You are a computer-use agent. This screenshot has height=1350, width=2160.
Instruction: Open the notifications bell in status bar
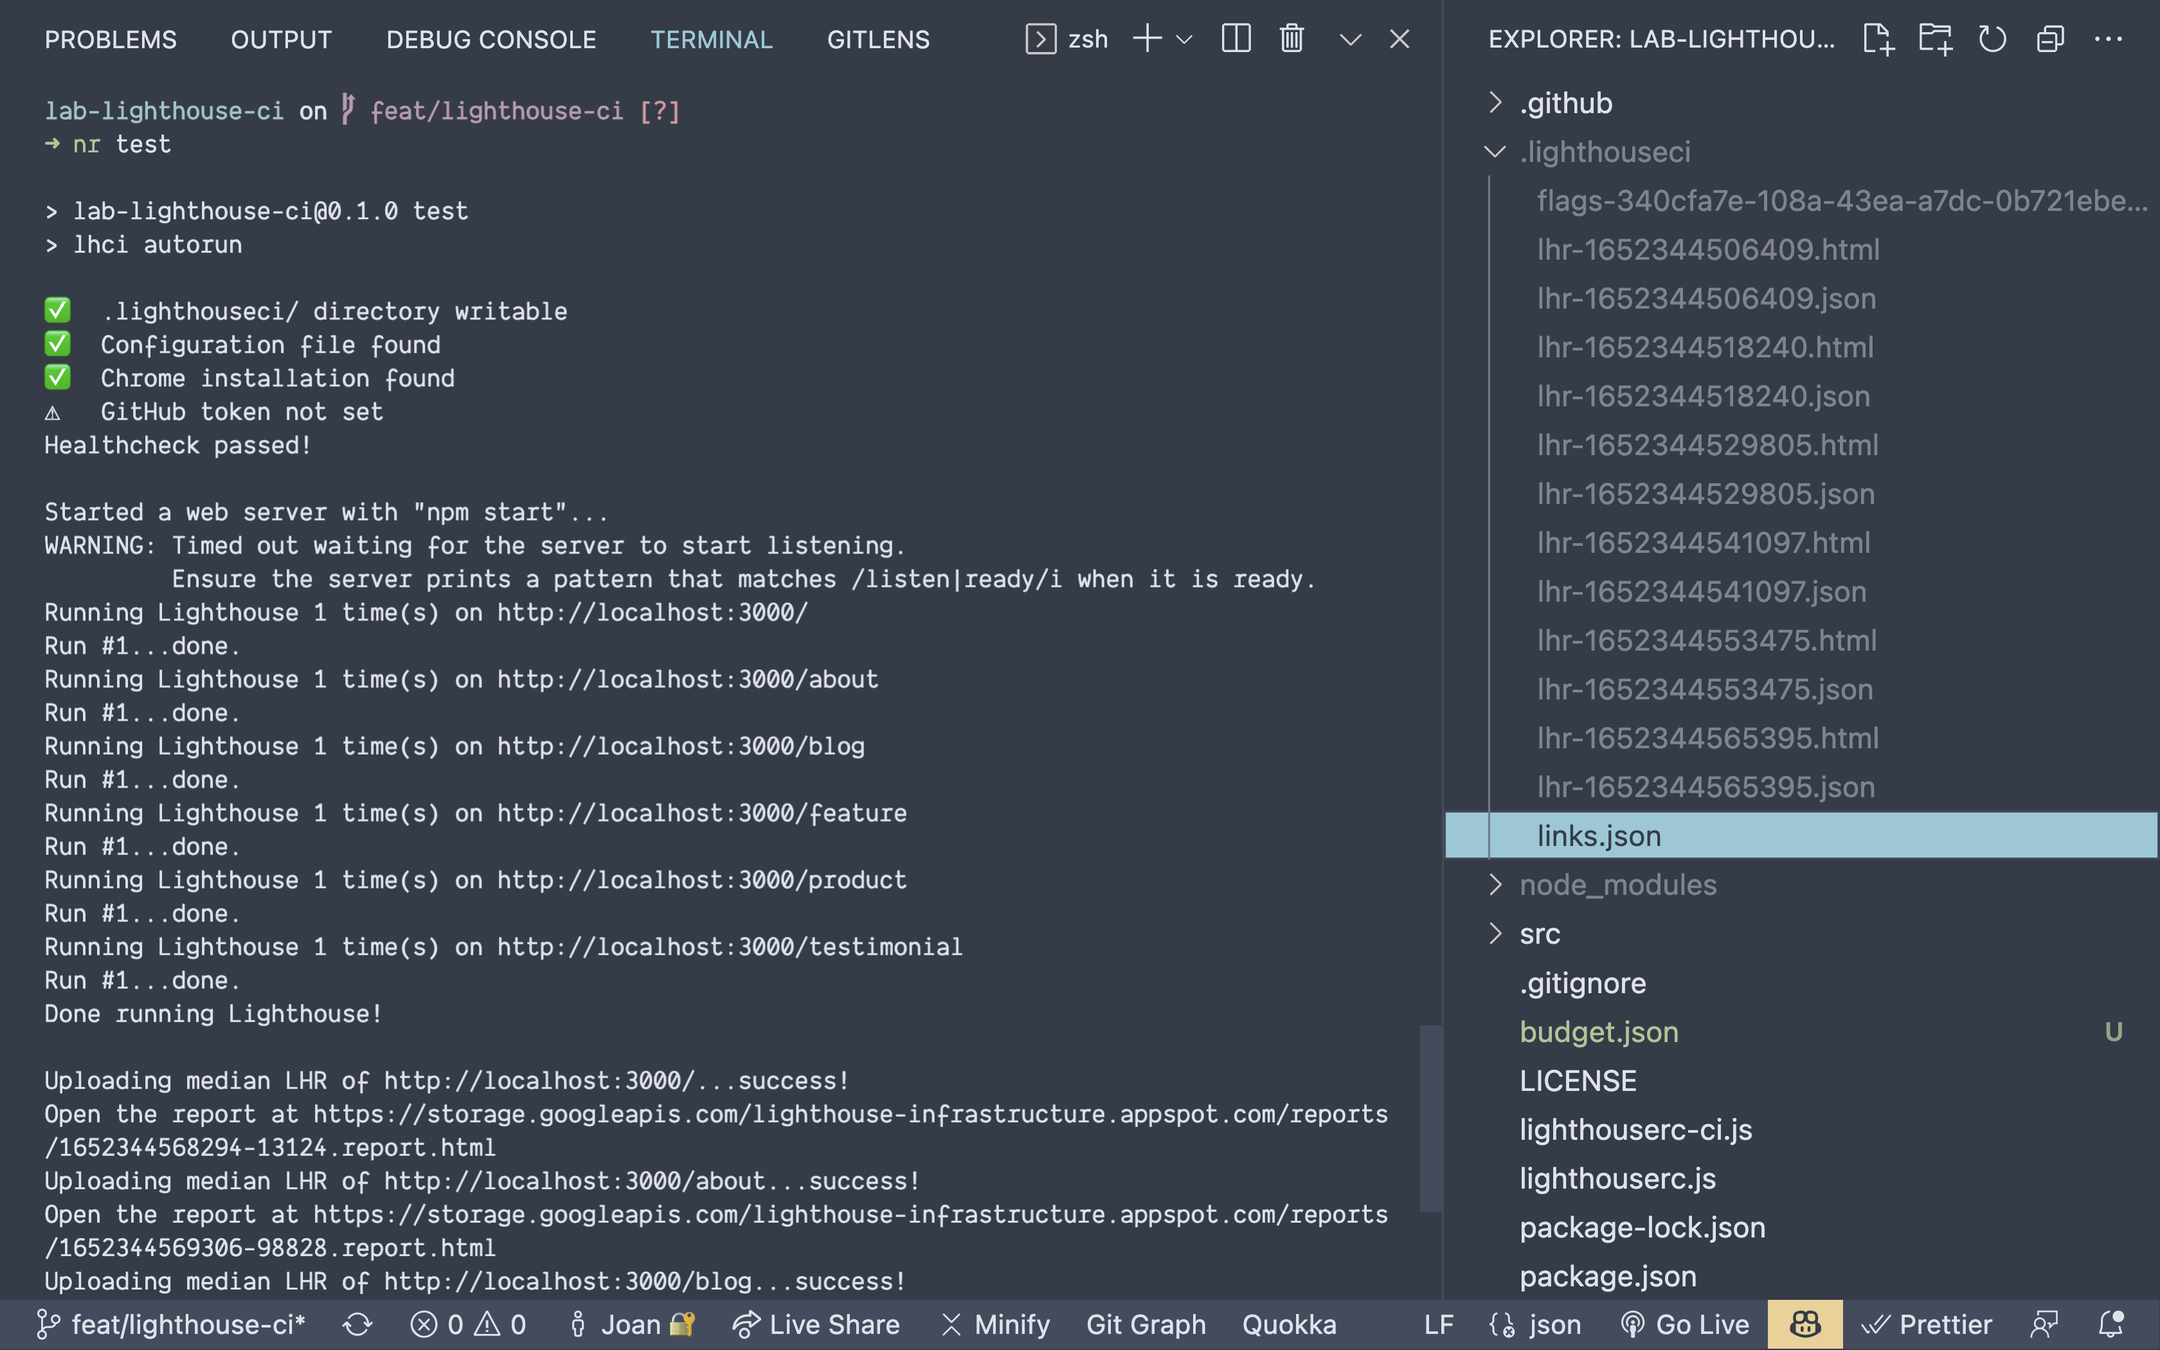[x=2110, y=1324]
